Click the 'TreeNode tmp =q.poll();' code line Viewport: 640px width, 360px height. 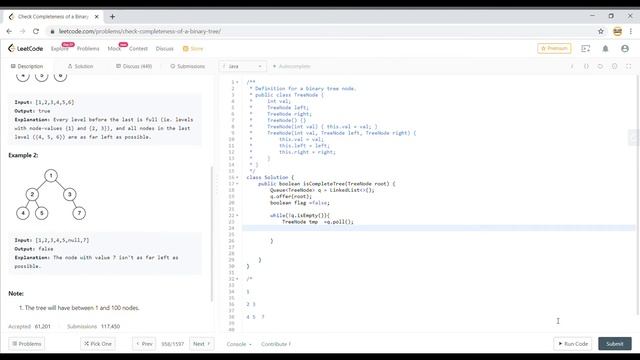pos(318,222)
